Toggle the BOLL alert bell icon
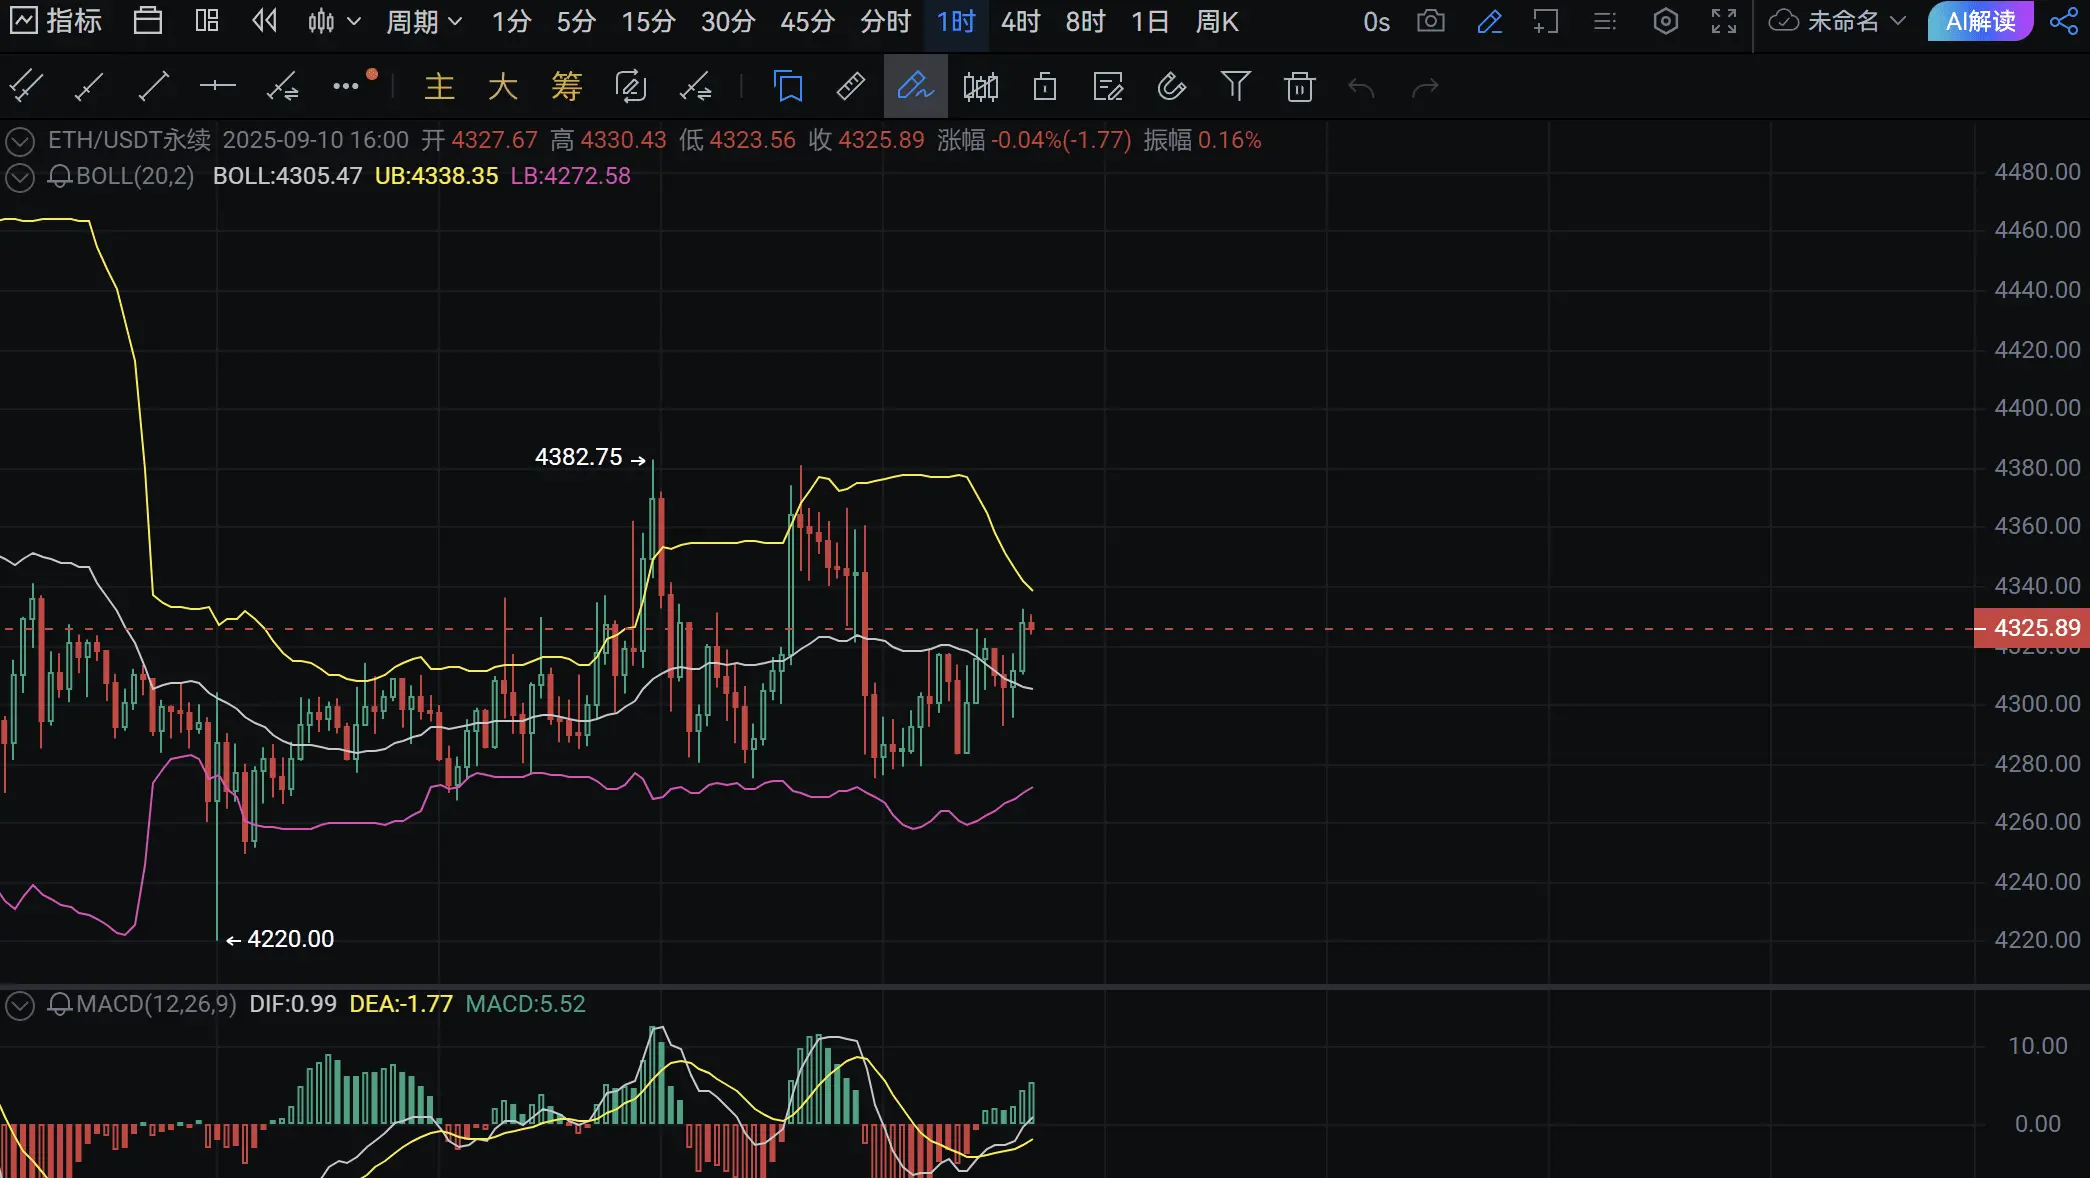The height and width of the screenshot is (1178, 2090). click(60, 177)
